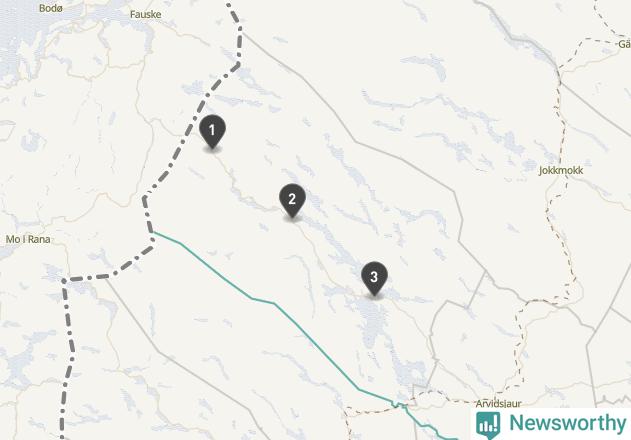The width and height of the screenshot is (631, 440).
Task: Click the Newsworthy bar-chart logo icon
Action: pyautogui.click(x=488, y=425)
